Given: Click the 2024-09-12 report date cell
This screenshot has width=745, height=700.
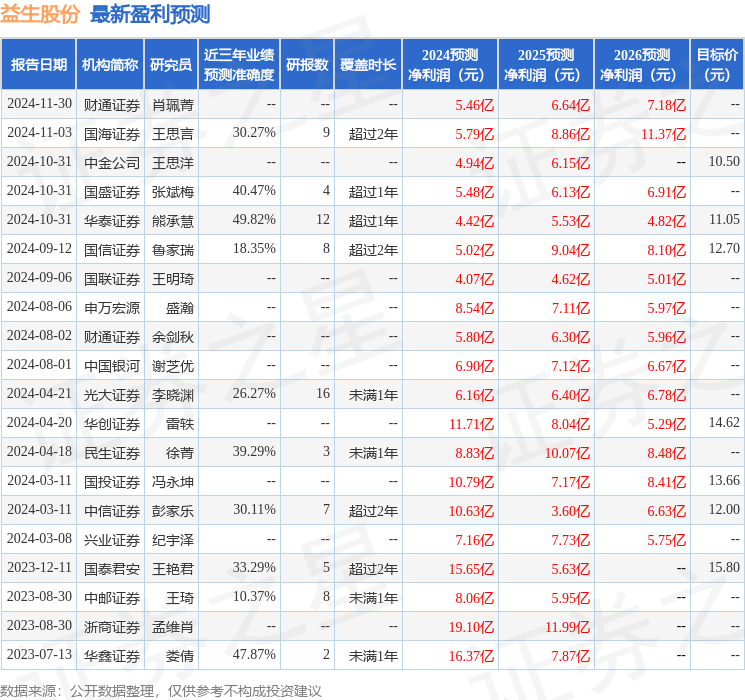Looking at the screenshot, I should (x=39, y=249).
